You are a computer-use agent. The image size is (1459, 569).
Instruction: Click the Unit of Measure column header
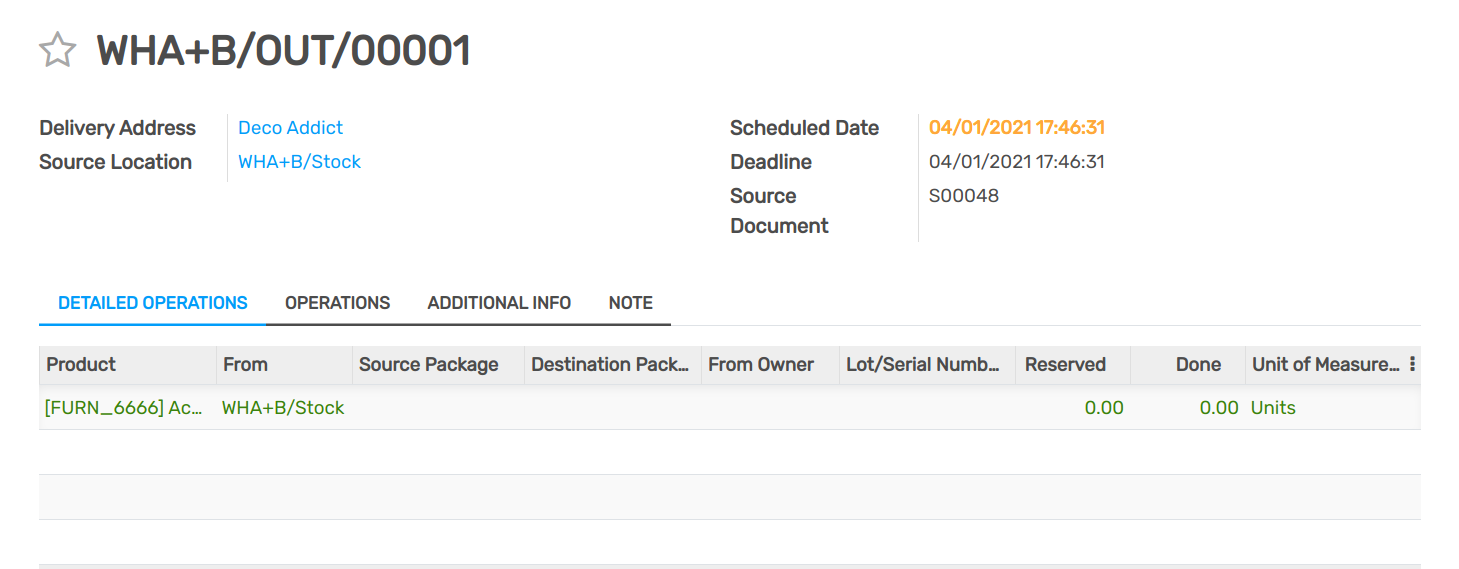pyautogui.click(x=1324, y=365)
